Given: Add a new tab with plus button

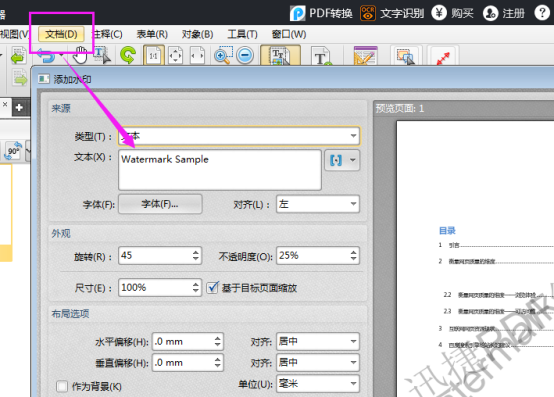Looking at the screenshot, I should tap(19, 107).
